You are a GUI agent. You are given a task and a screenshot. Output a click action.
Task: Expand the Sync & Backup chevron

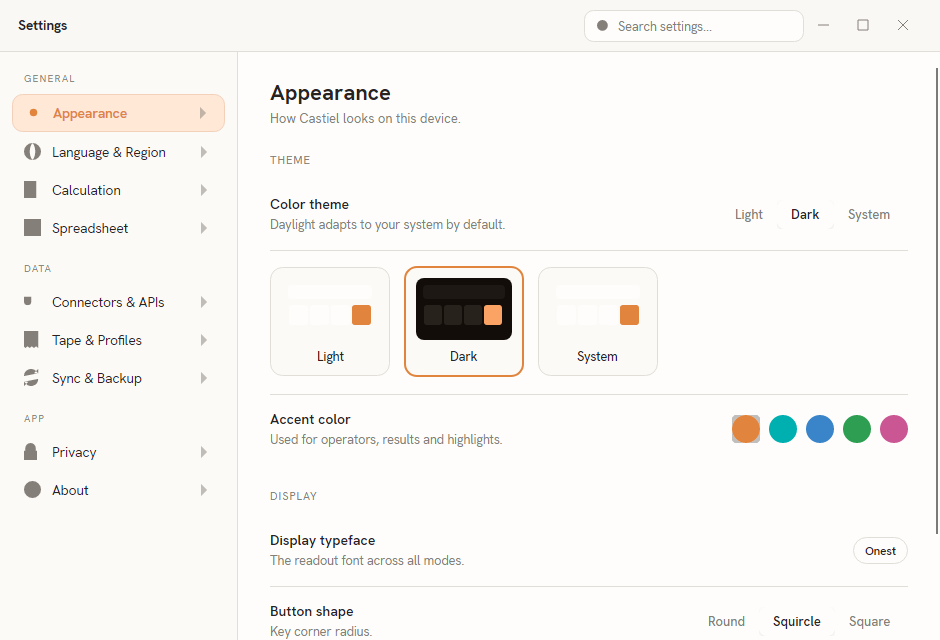tap(204, 378)
